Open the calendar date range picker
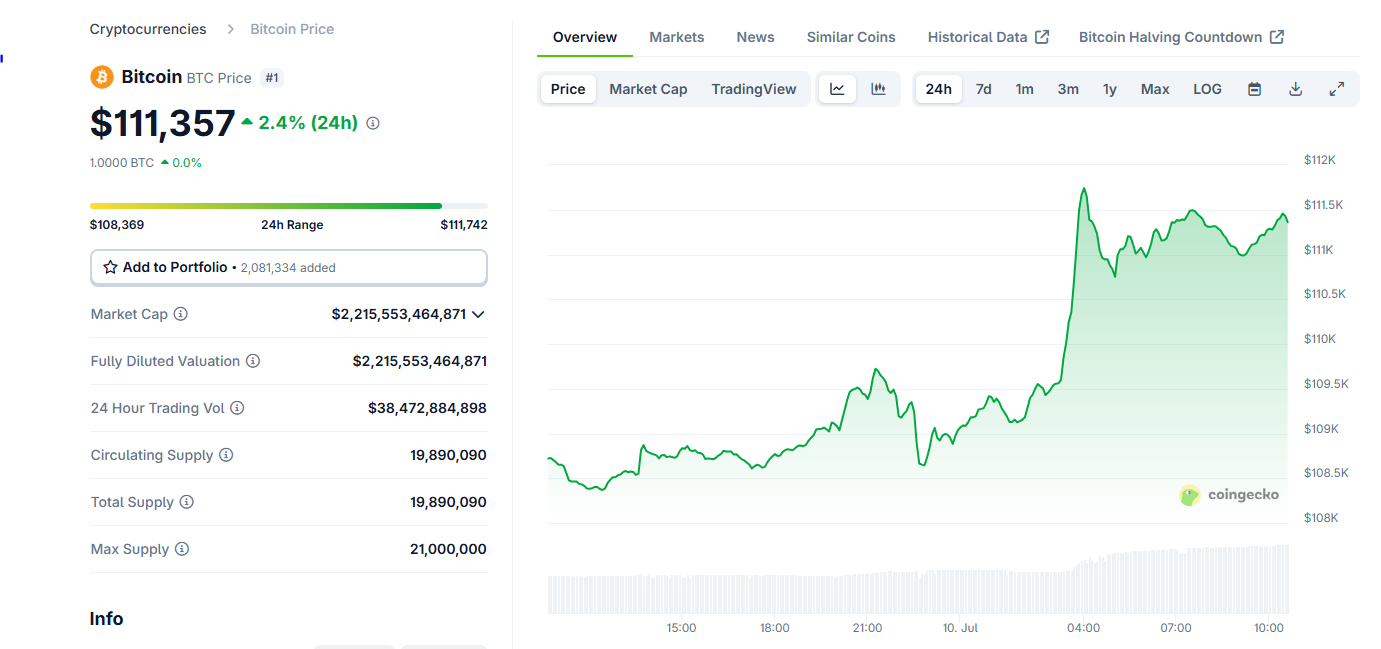This screenshot has width=1381, height=649. [1254, 89]
